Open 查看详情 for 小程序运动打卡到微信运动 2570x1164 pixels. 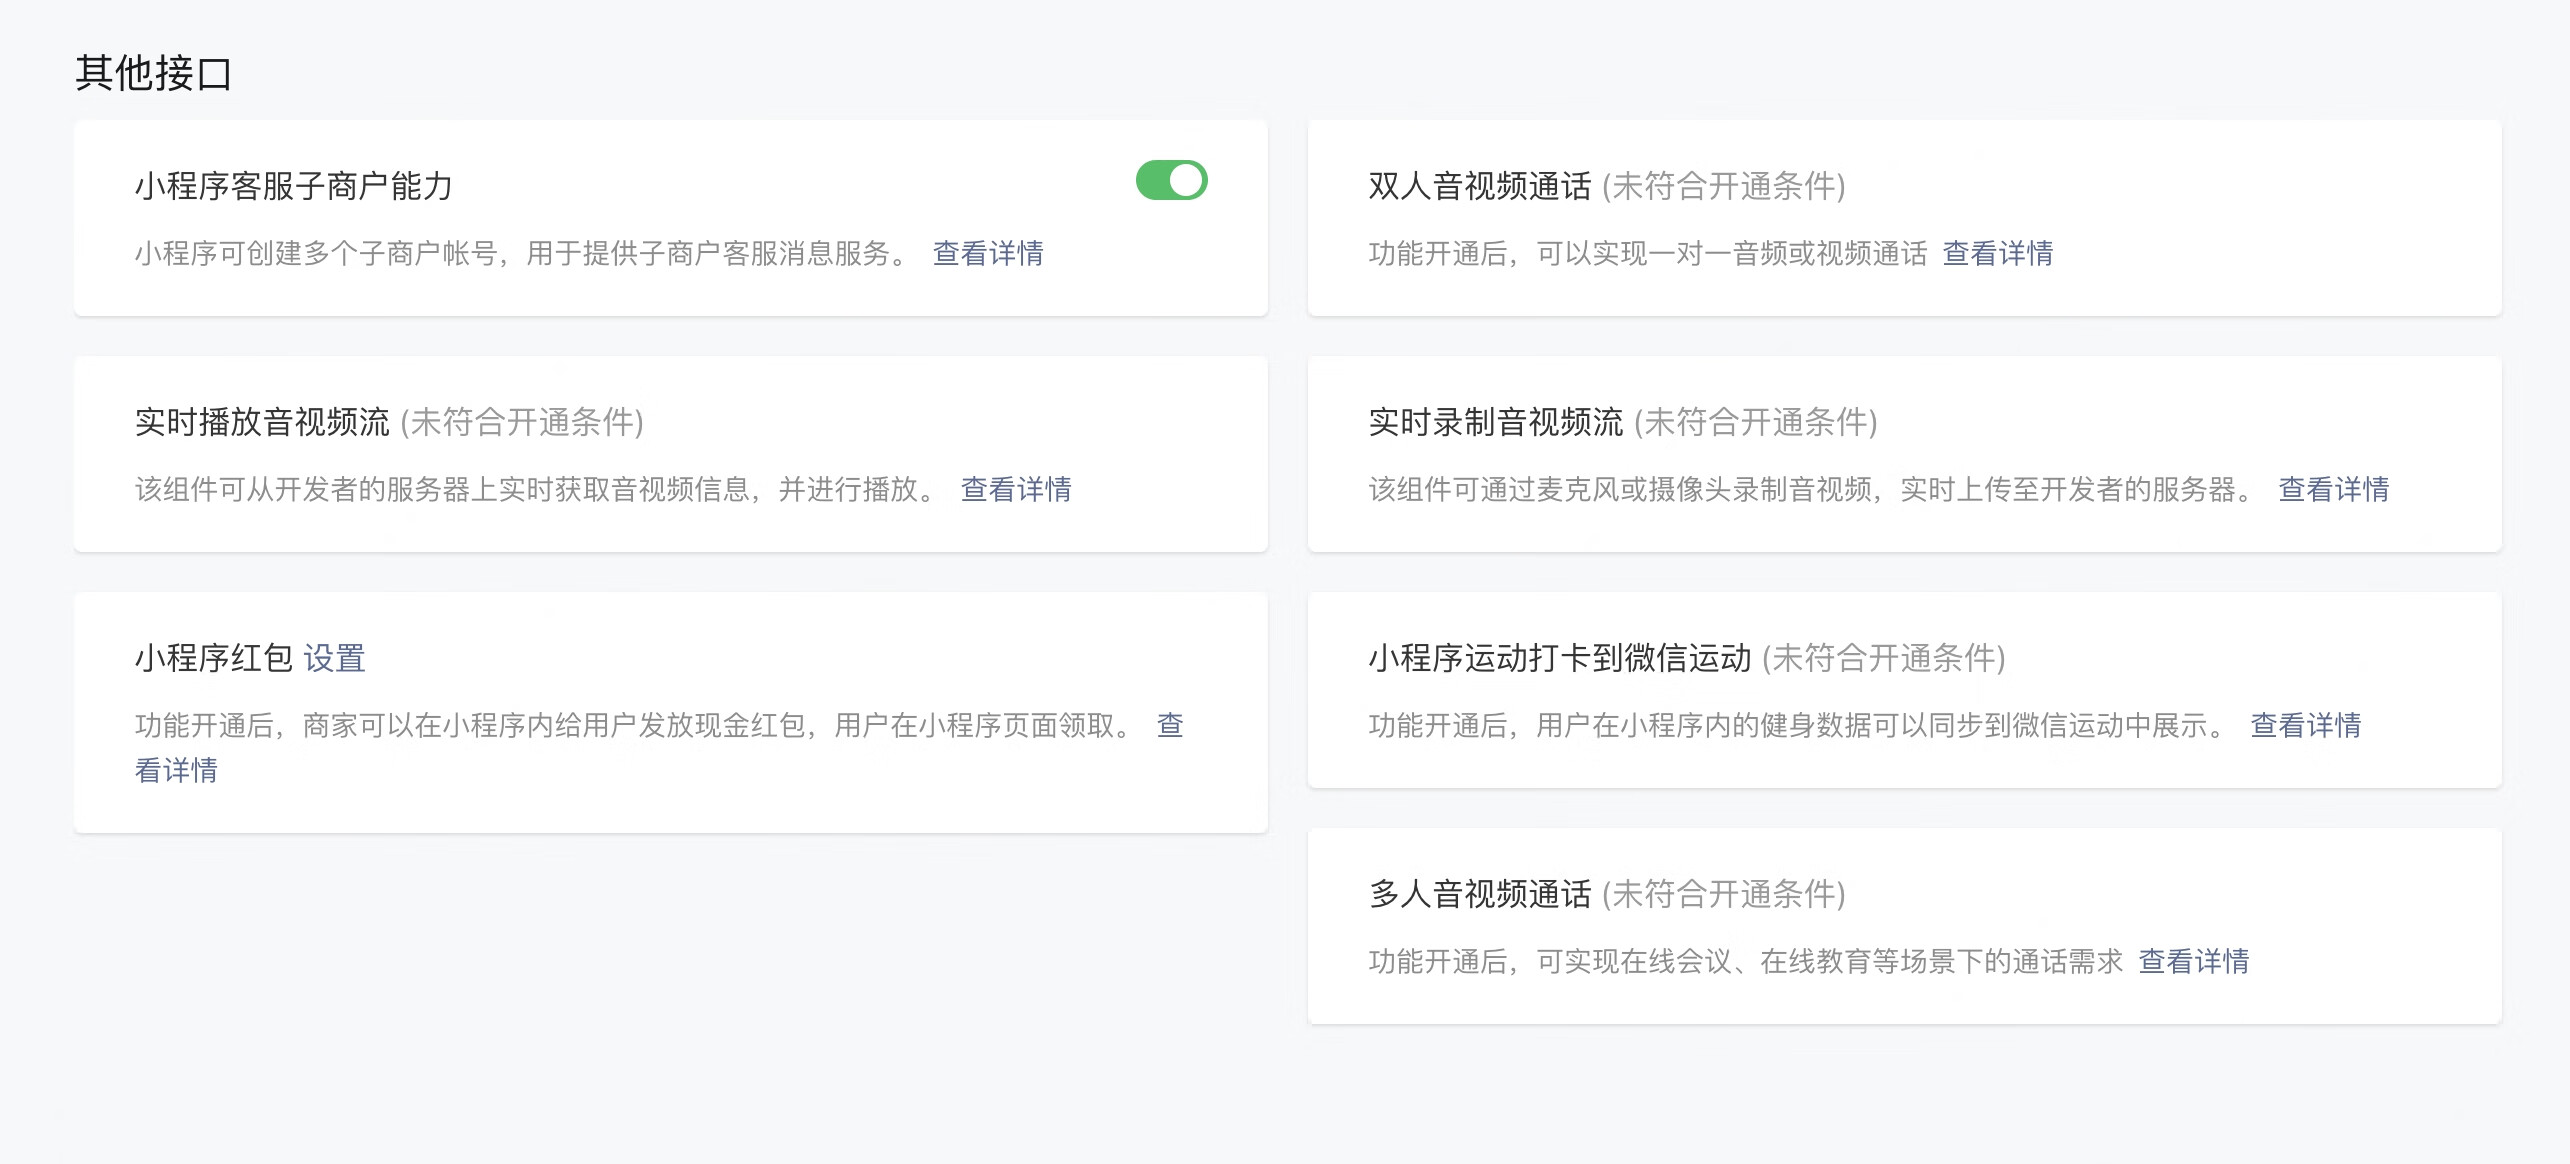(x=2305, y=726)
